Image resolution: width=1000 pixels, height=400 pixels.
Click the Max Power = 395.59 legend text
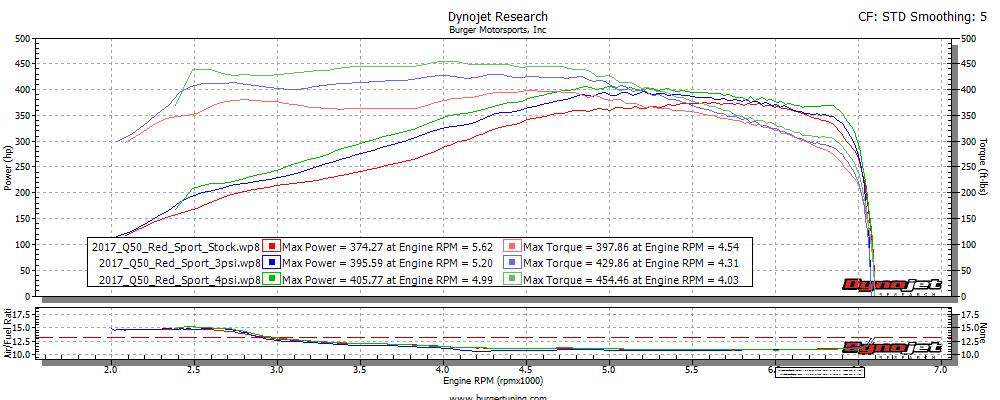coord(389,263)
